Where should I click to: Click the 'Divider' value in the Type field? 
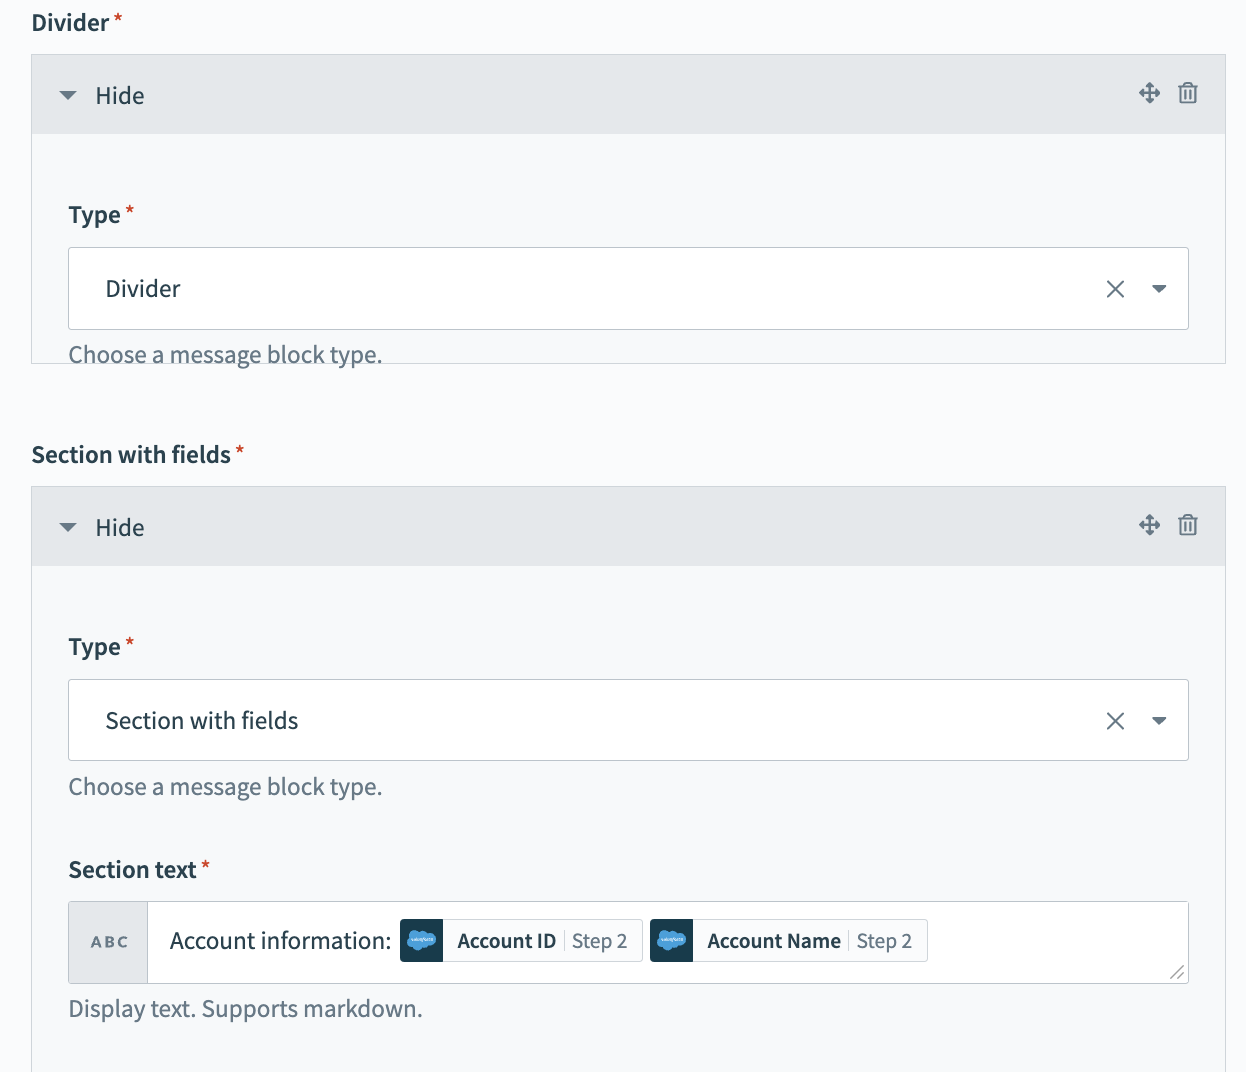(143, 289)
